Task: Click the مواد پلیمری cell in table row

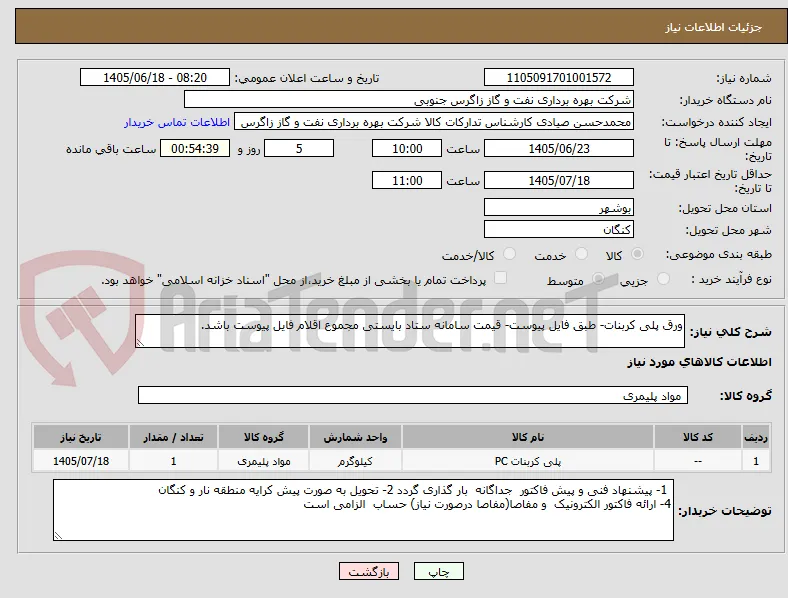Action: [263, 461]
